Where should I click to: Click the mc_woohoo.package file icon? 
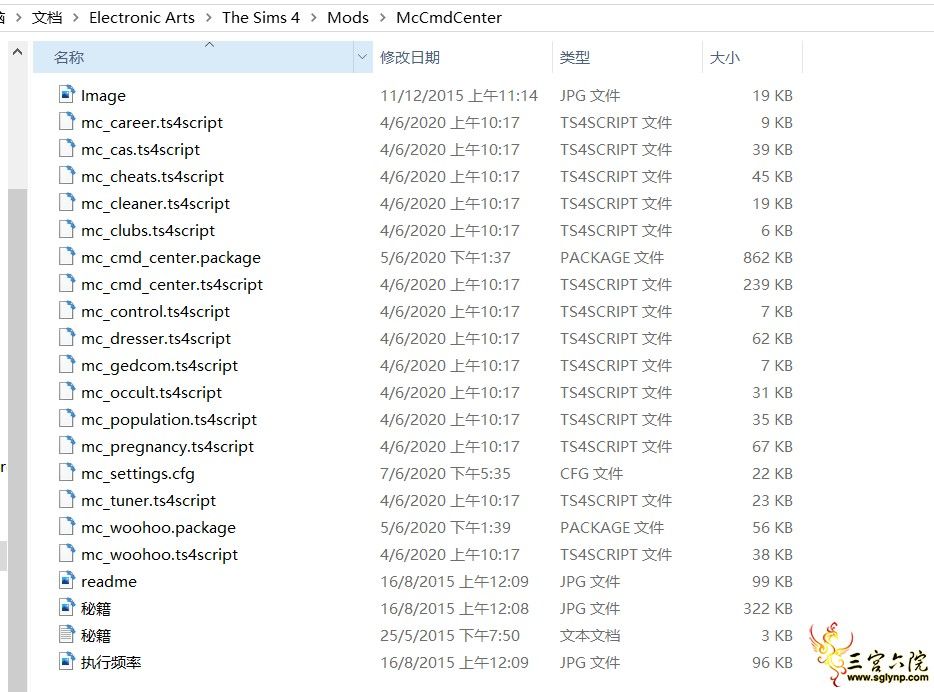67,526
